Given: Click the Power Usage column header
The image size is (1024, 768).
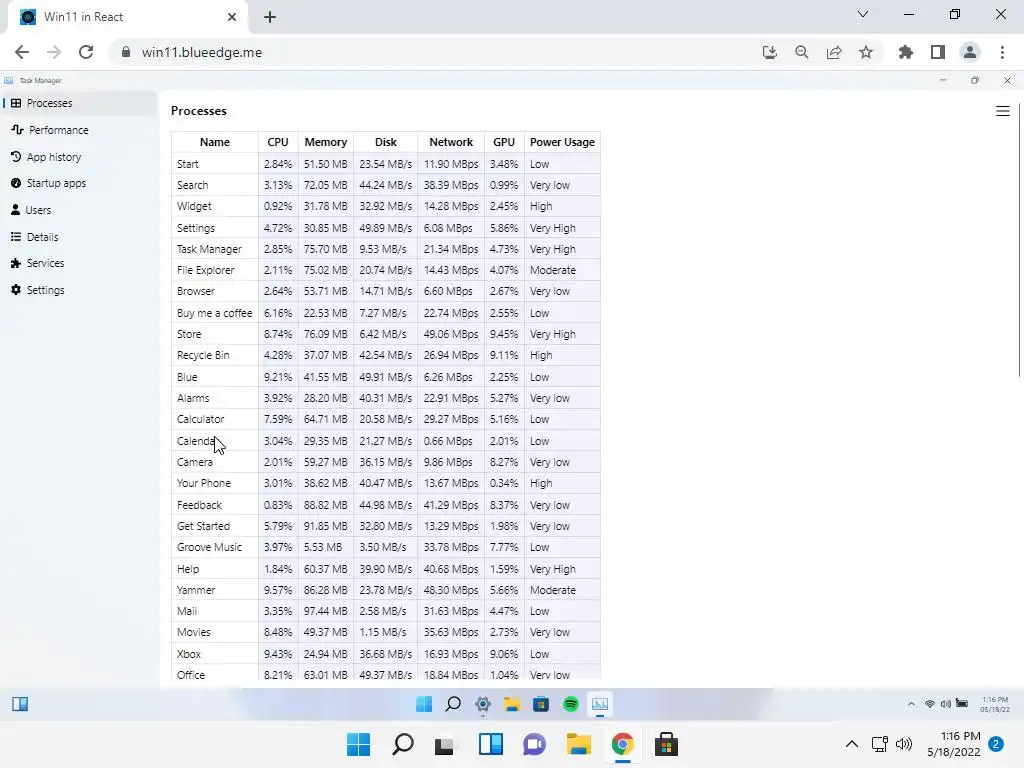Looking at the screenshot, I should click(x=562, y=142).
